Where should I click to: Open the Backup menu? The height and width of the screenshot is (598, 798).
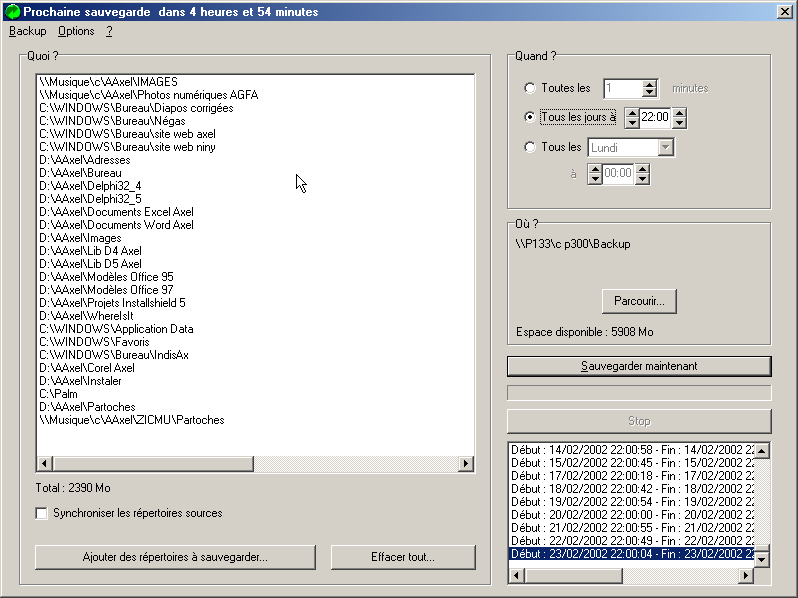(x=27, y=31)
